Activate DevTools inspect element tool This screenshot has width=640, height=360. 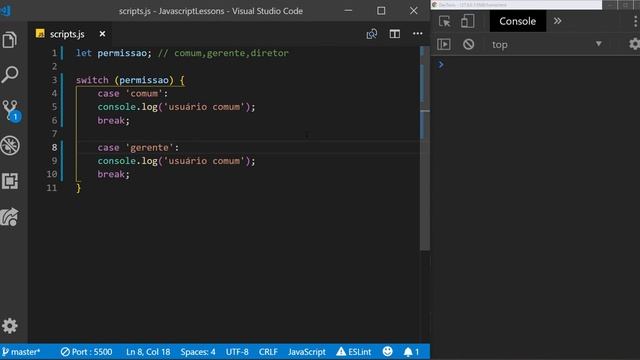(x=444, y=21)
